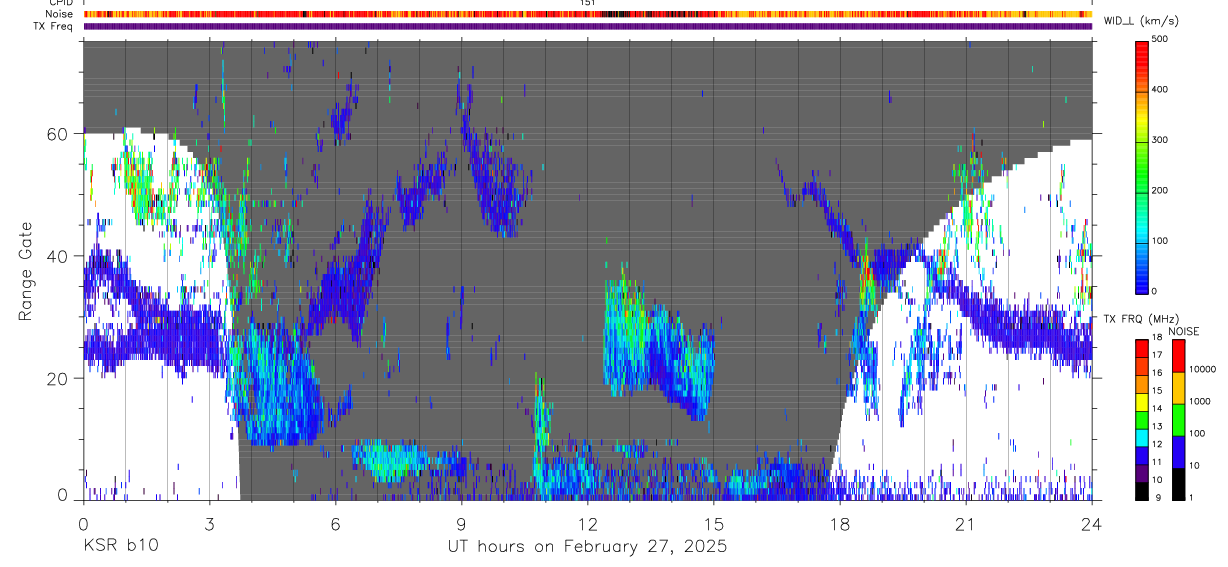This screenshot has height=567, width=1228.
Task: Click the '6' hour tick on the time axis
Action: 335,523
